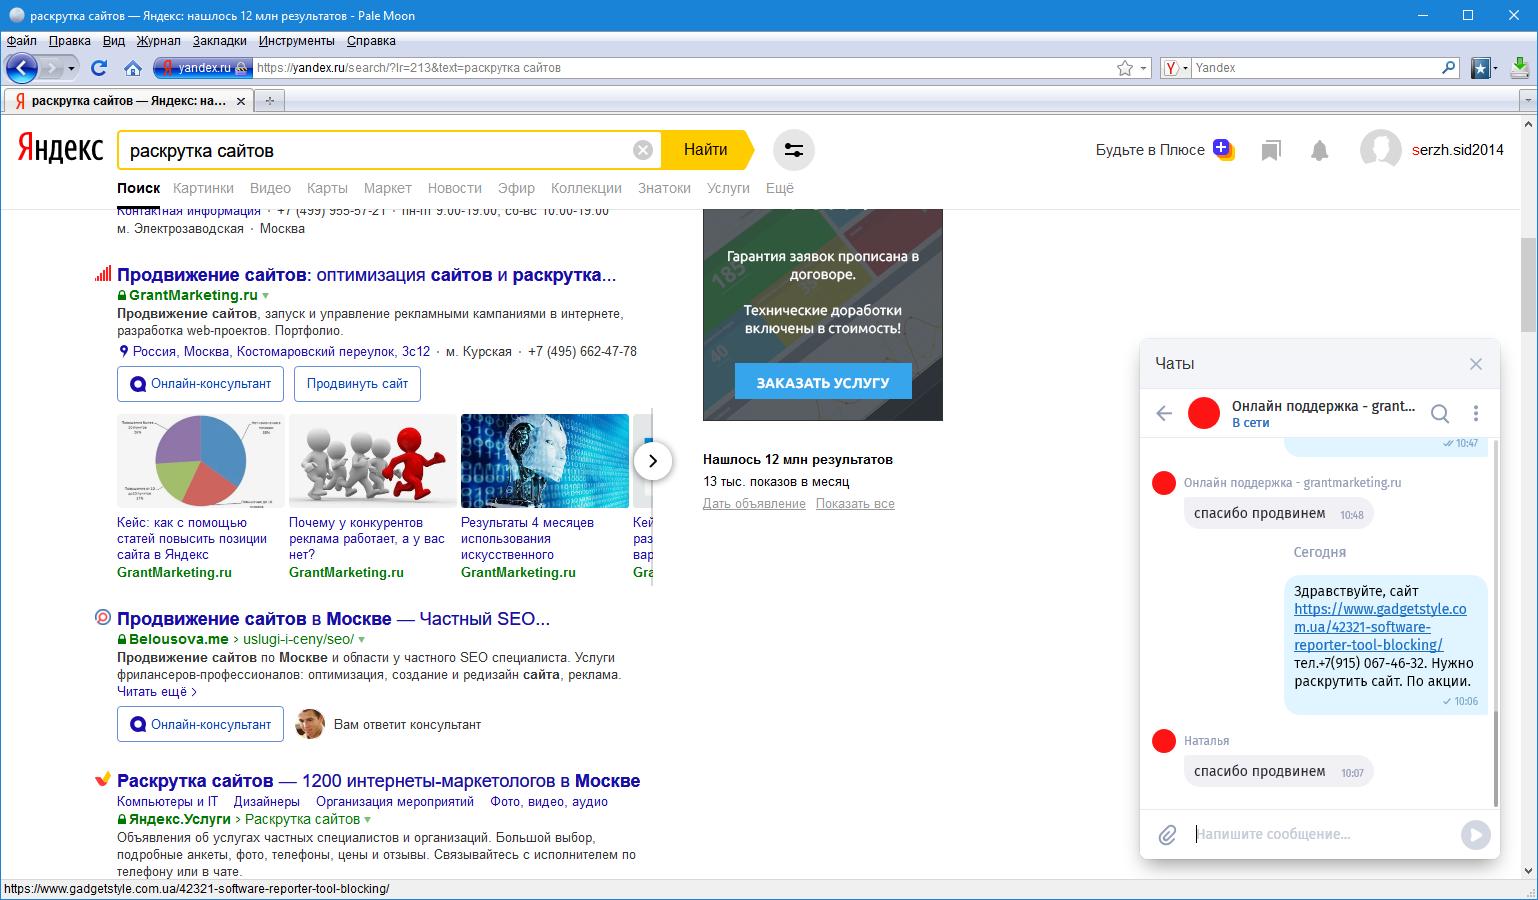This screenshot has width=1538, height=900.
Task: Open the Файл menu
Action: (21, 41)
